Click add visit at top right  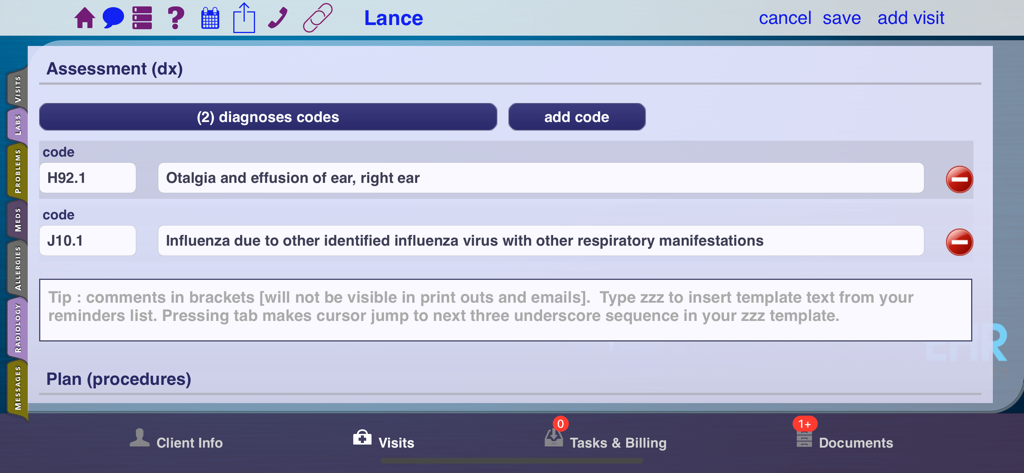[910, 18]
